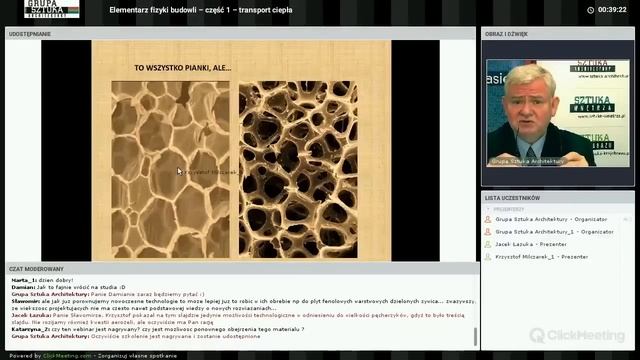
Task: Click Jacek Łazuka's chat reply 'Panie Sławomirze'
Action: click(238, 319)
